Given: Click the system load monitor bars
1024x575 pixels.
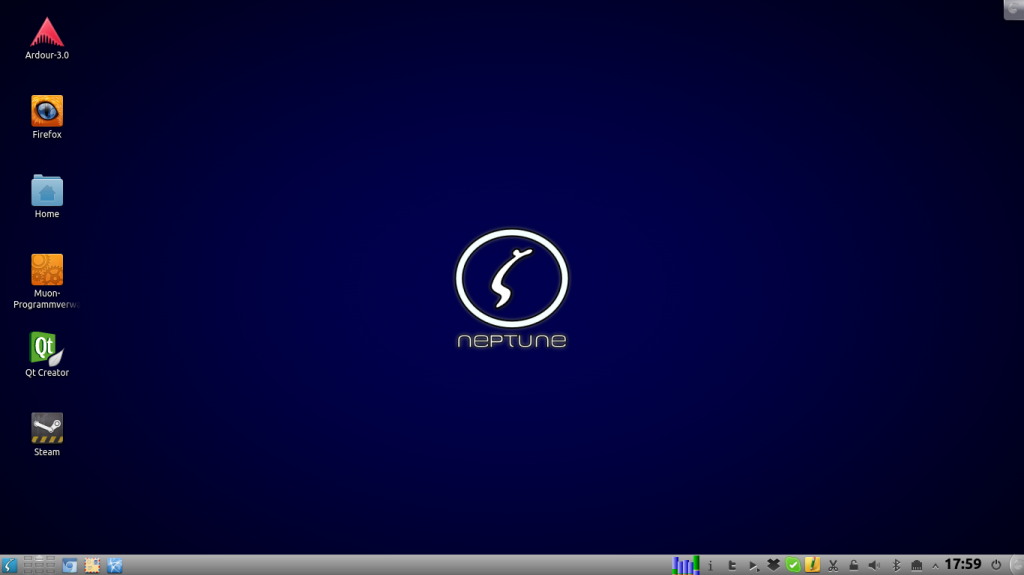Looking at the screenshot, I should pos(685,565).
